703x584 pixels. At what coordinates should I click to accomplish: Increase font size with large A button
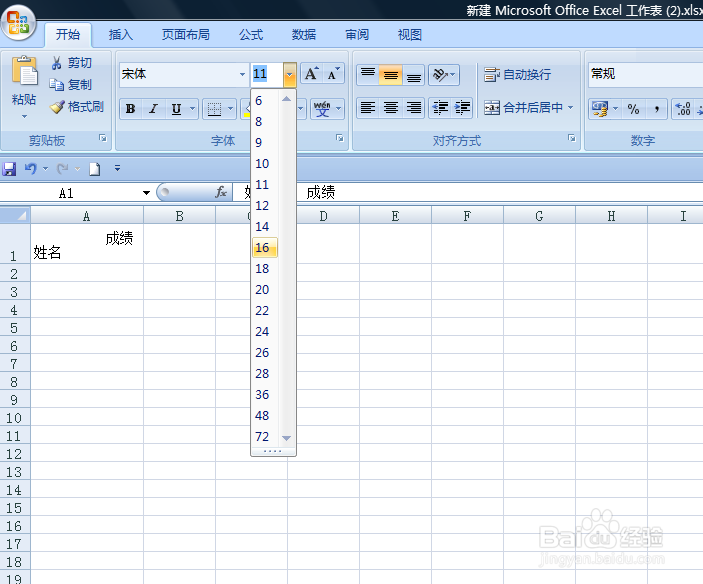(312, 74)
